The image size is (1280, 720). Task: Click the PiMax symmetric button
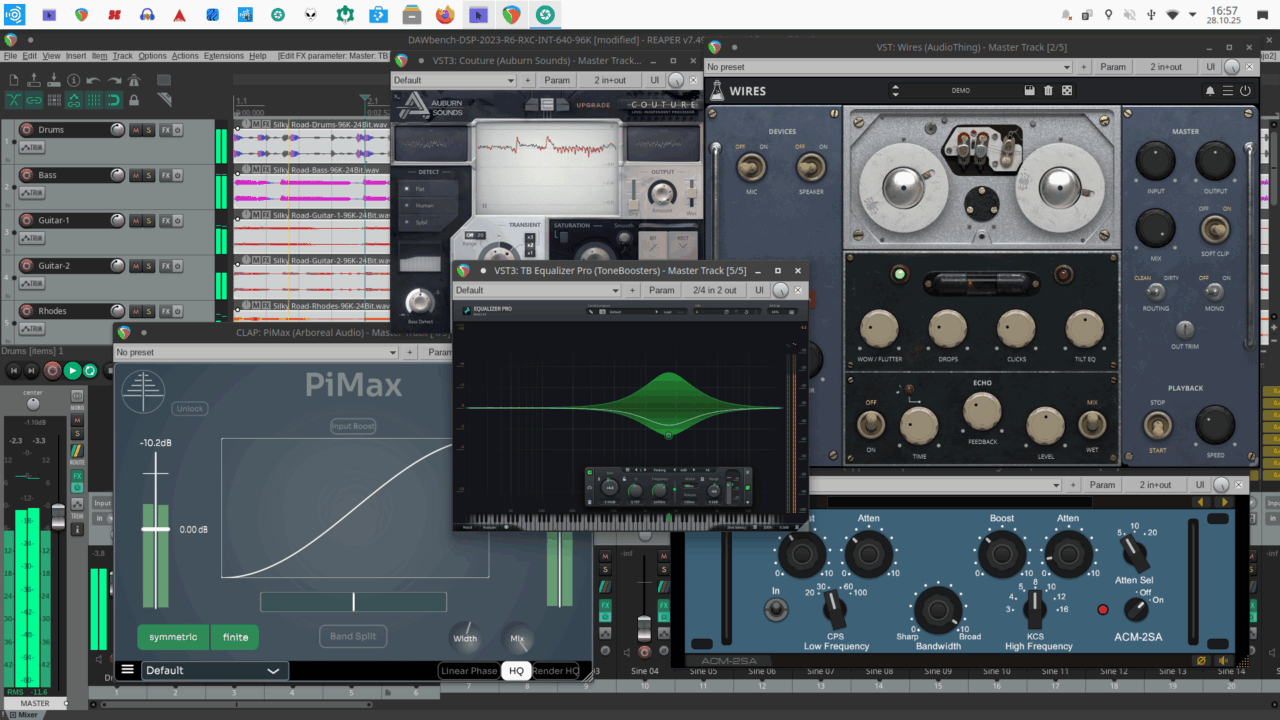point(173,637)
